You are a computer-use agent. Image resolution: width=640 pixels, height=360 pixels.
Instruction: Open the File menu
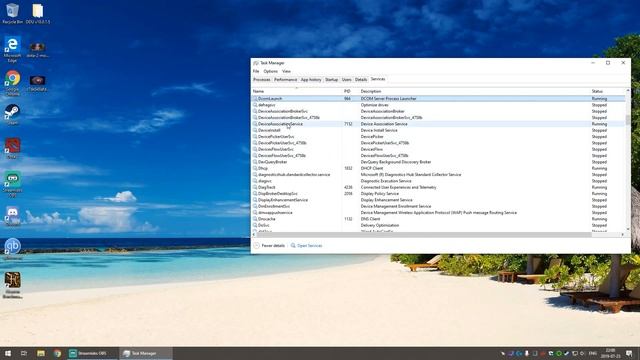[256, 71]
